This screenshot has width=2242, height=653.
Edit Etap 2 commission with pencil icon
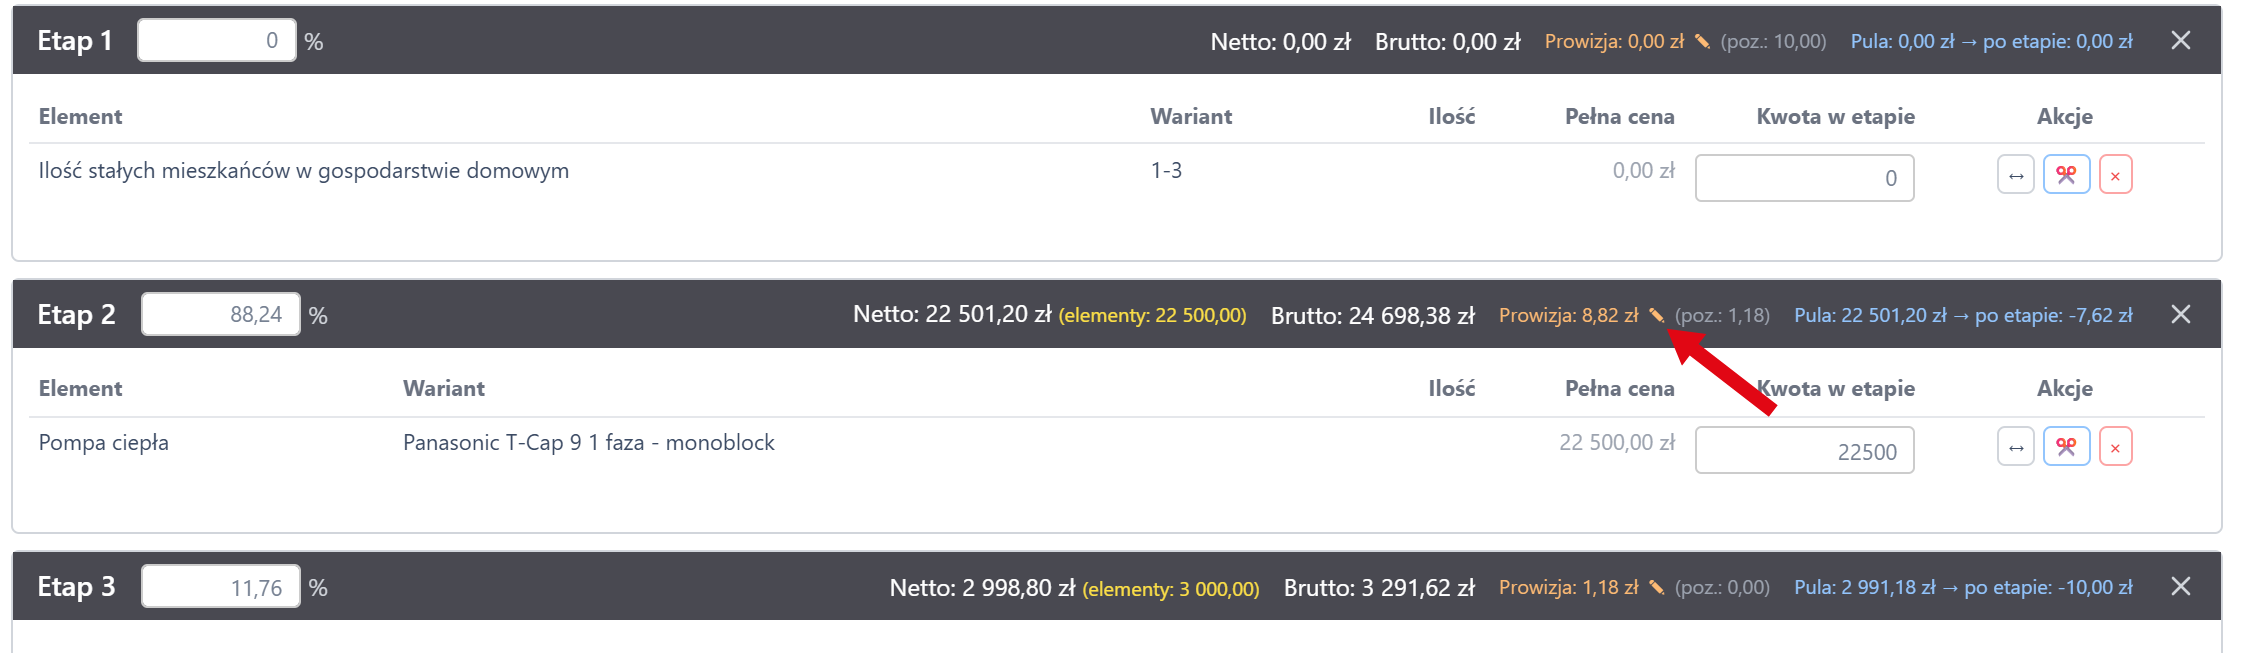(1656, 316)
